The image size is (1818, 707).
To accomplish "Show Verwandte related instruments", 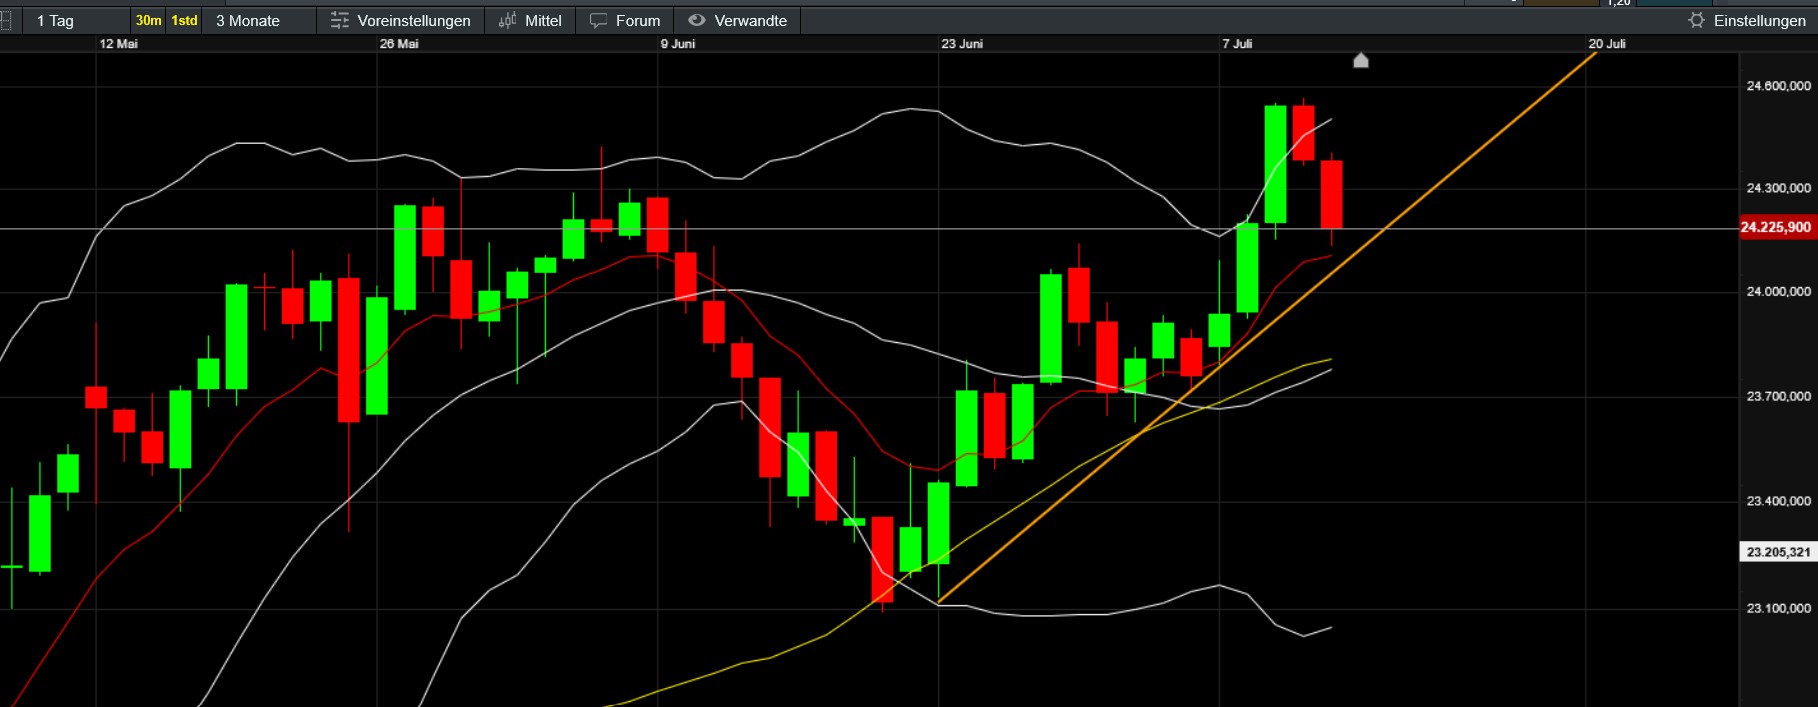I will [737, 21].
